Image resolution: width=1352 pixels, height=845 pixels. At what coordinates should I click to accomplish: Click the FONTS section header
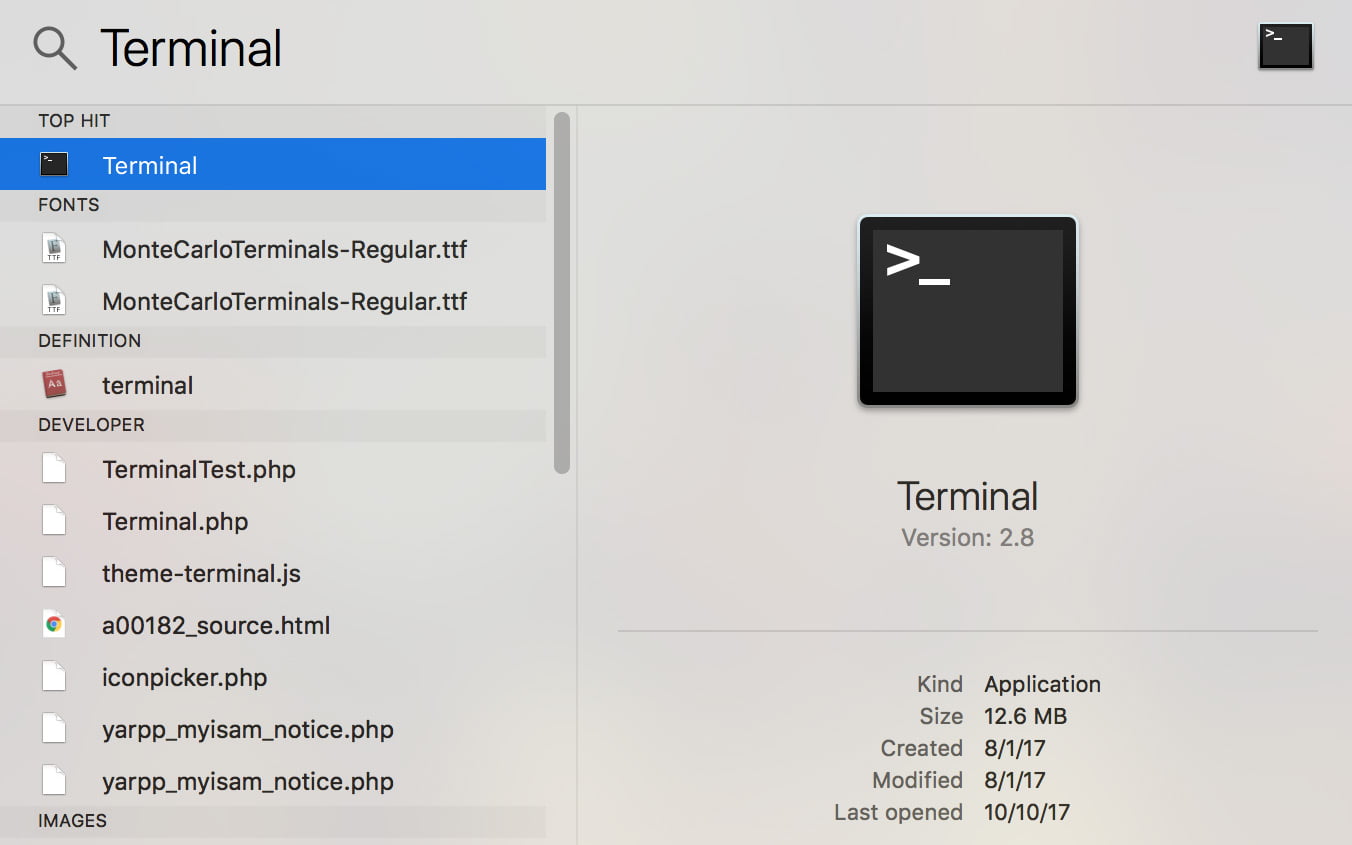click(69, 205)
